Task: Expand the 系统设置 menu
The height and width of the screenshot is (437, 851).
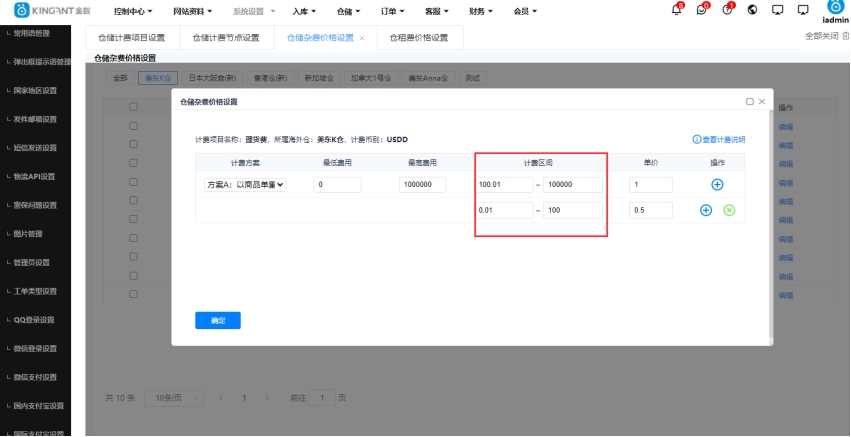Action: click(254, 11)
